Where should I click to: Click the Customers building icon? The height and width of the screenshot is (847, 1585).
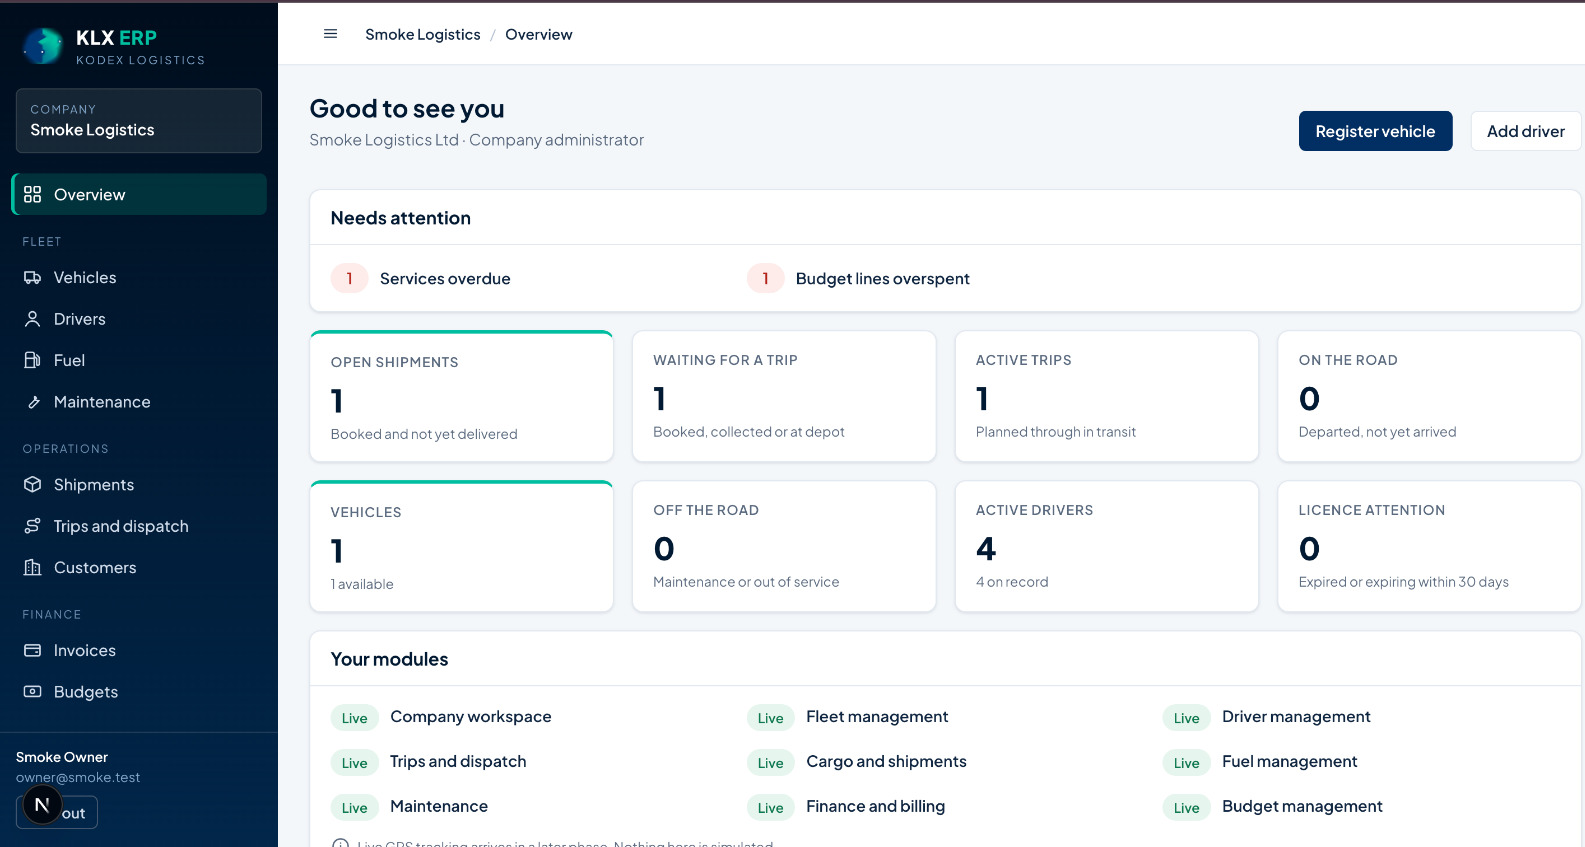click(x=33, y=568)
